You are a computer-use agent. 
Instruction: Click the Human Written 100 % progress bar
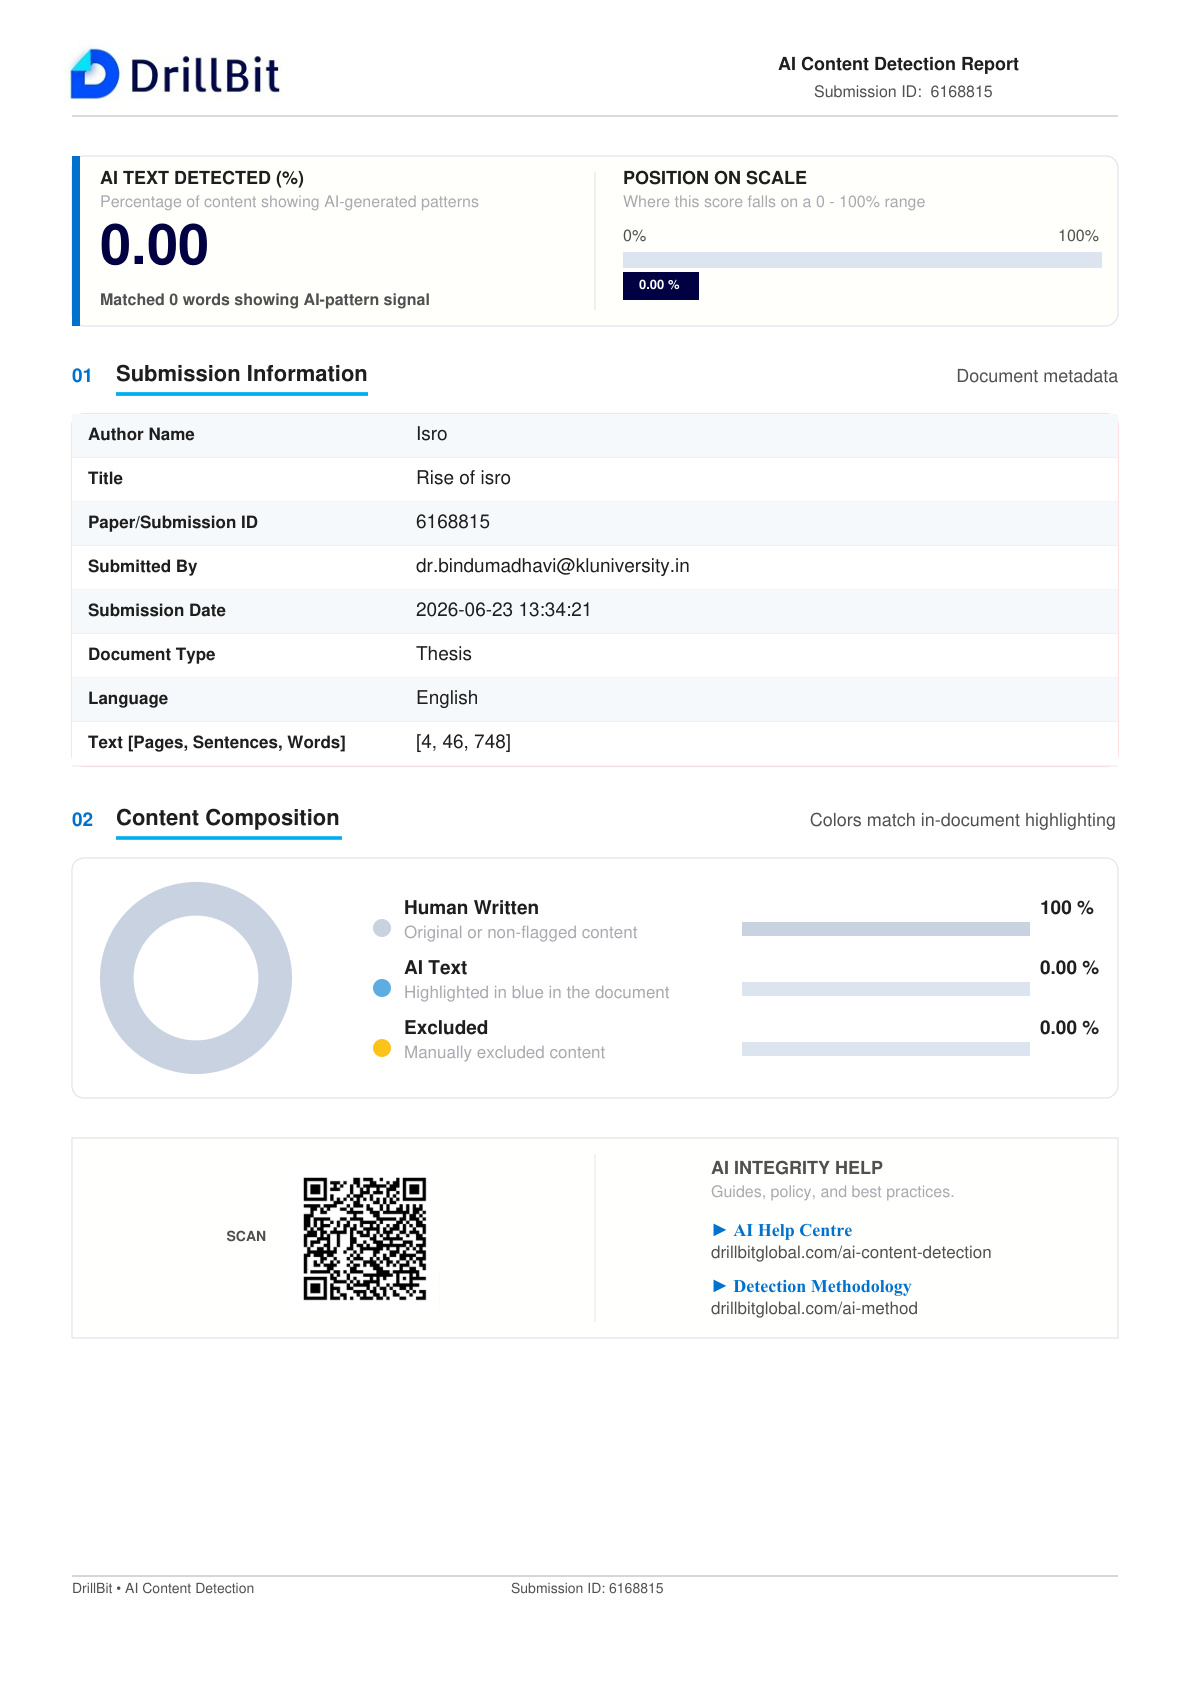tap(886, 929)
